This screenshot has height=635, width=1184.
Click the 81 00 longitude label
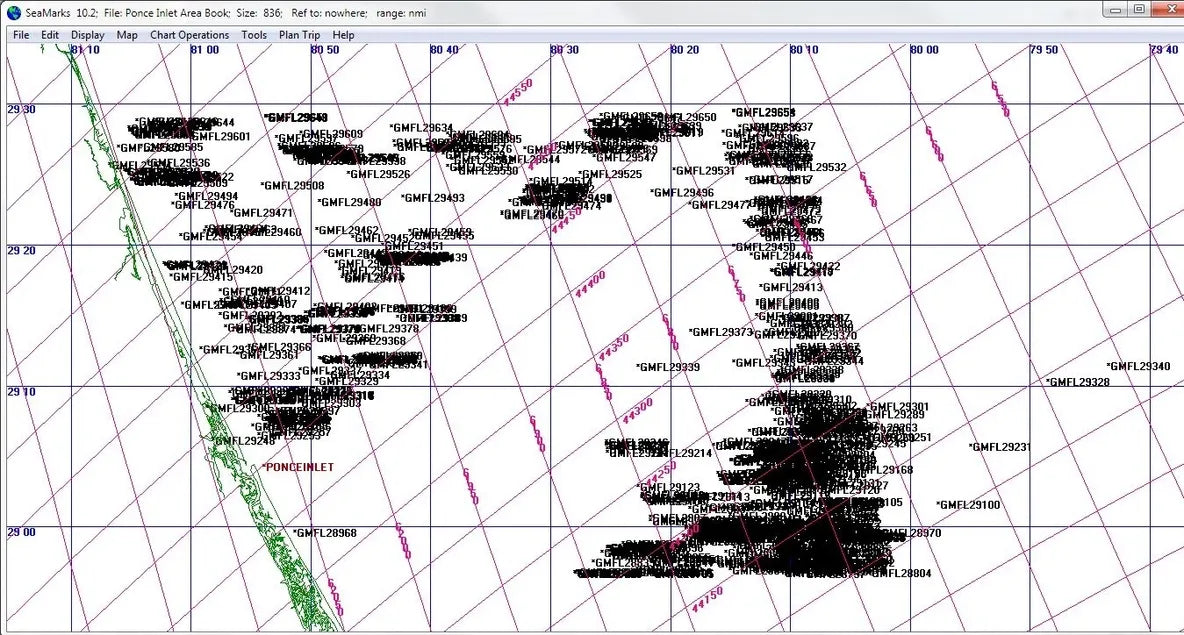coord(205,50)
